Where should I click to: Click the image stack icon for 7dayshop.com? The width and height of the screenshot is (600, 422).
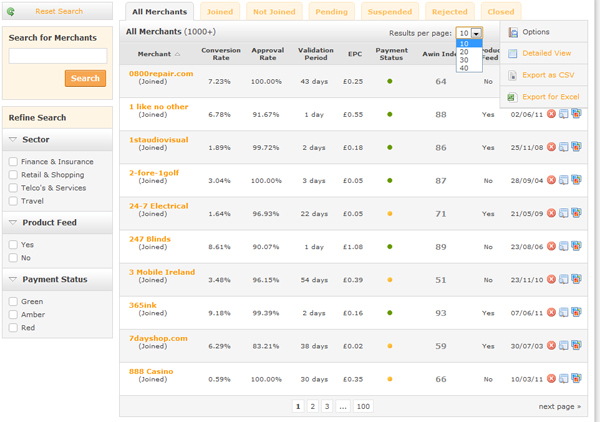point(576,345)
